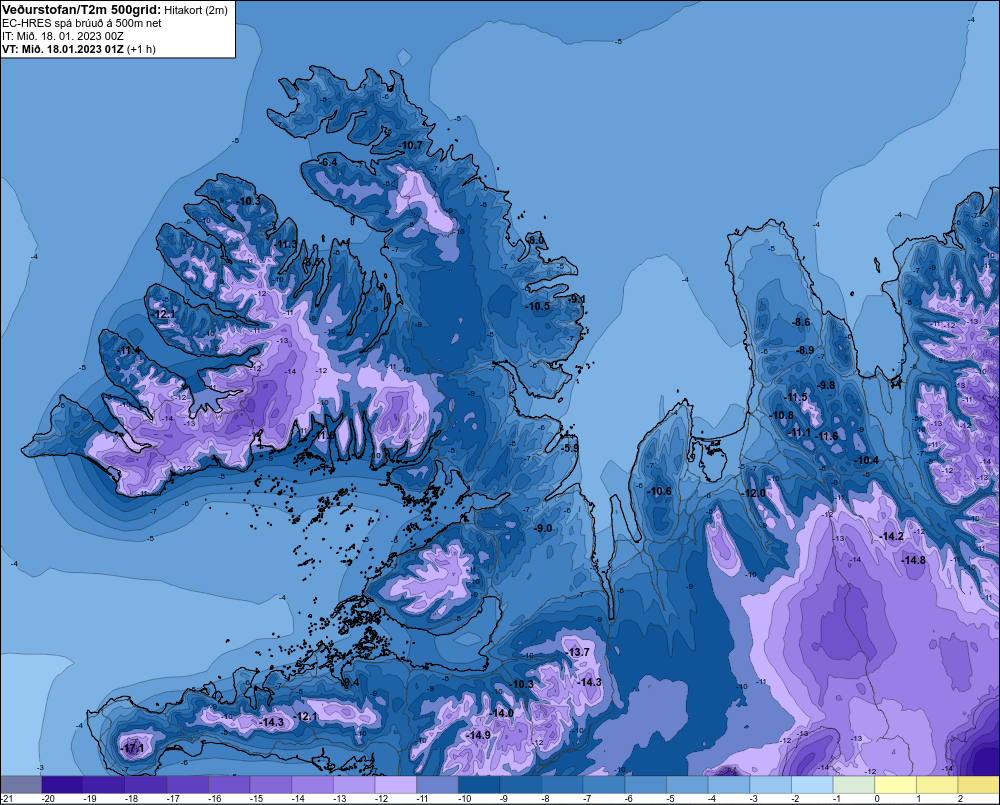Select the -14 legend color swatch
Viewport: 1000px width, 805px height.
[x=312, y=784]
